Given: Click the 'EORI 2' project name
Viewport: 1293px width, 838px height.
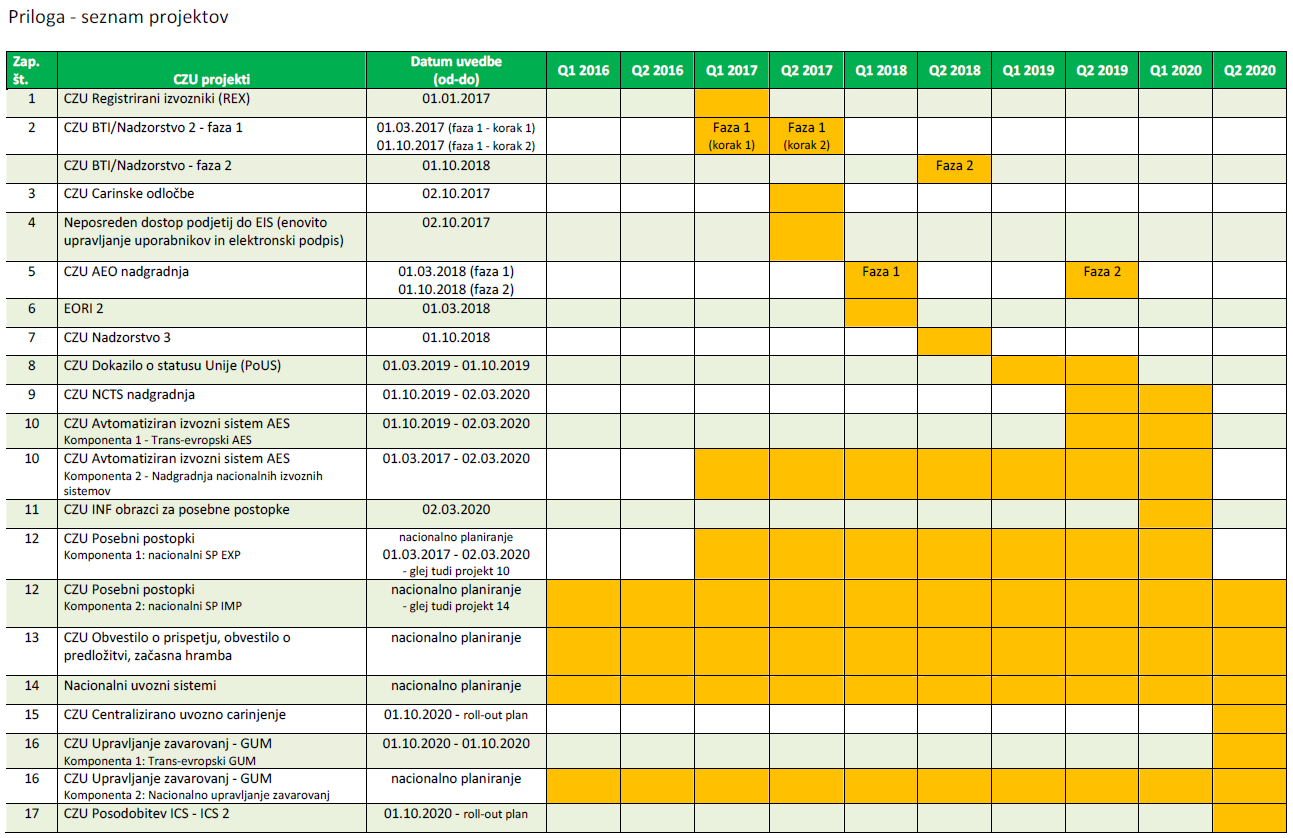Looking at the screenshot, I should click(x=86, y=309).
